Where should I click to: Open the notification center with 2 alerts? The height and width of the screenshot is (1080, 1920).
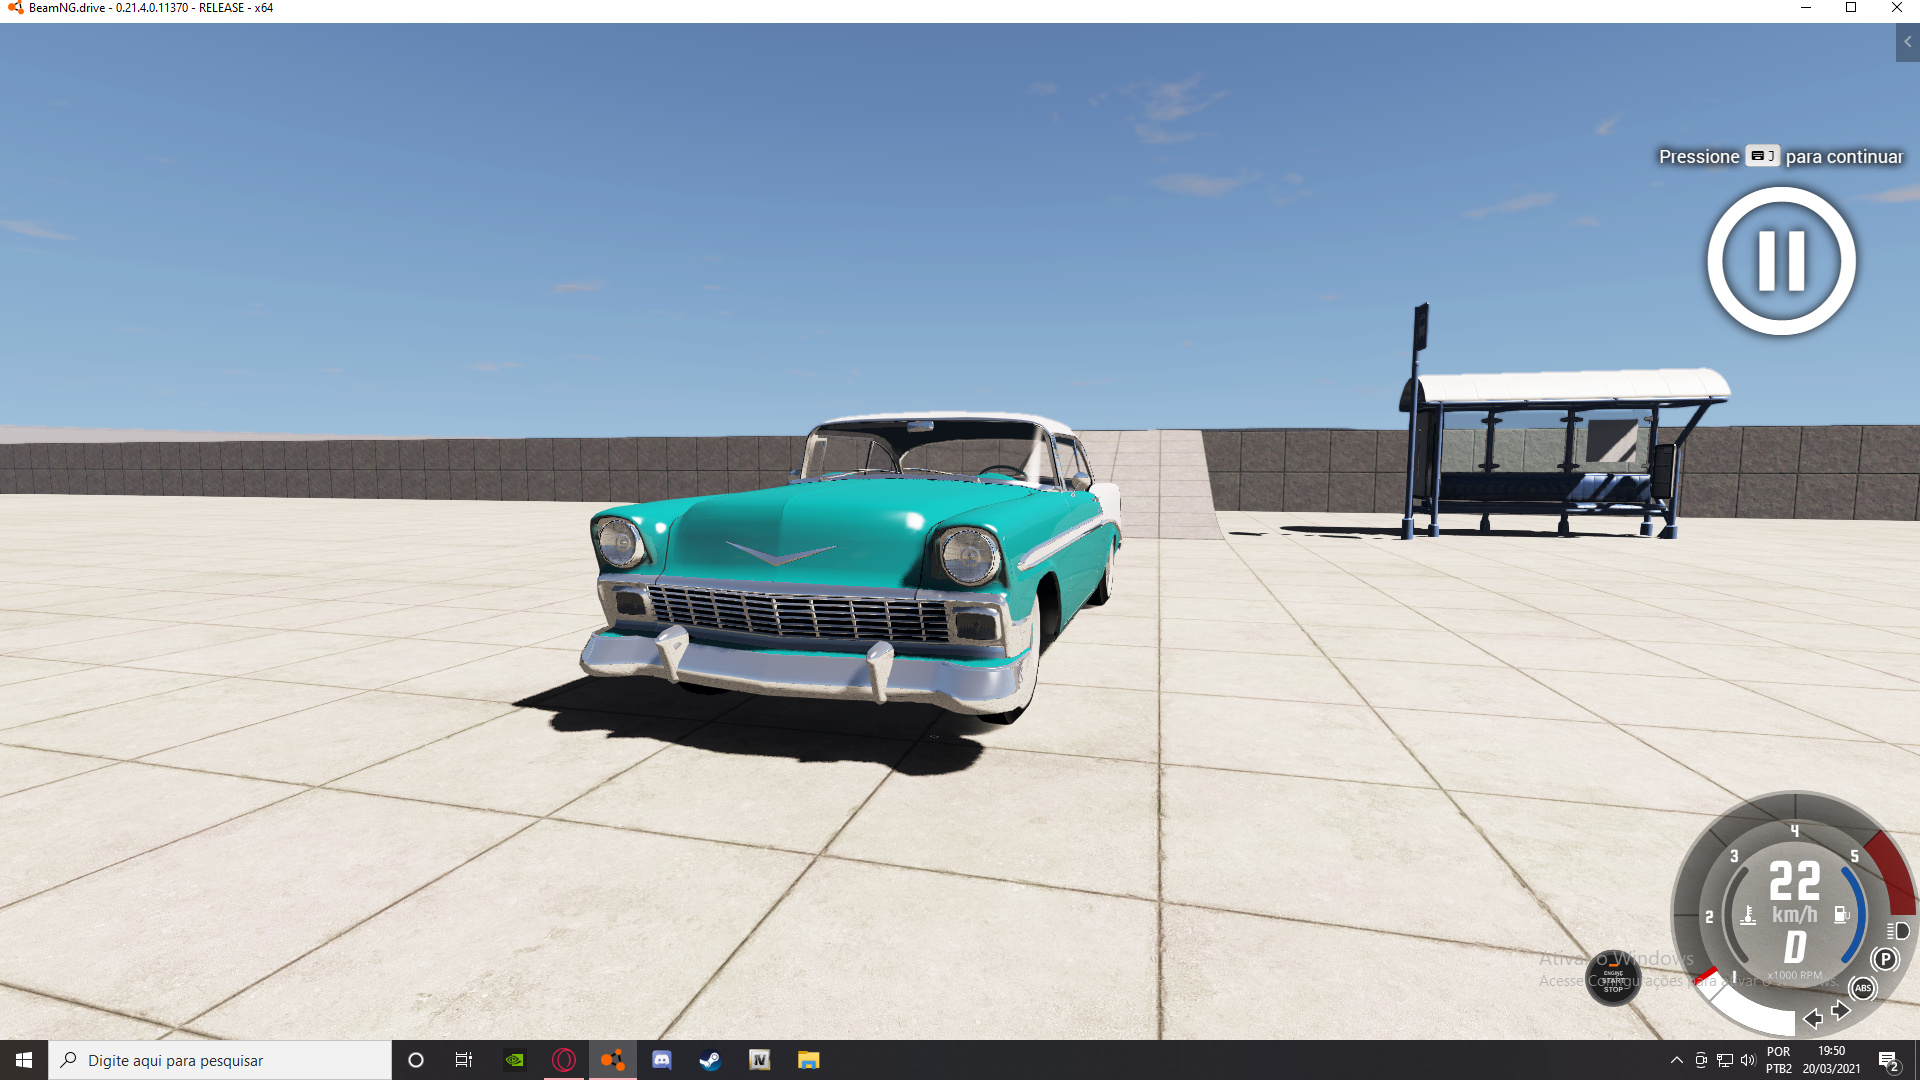coord(1888,1060)
